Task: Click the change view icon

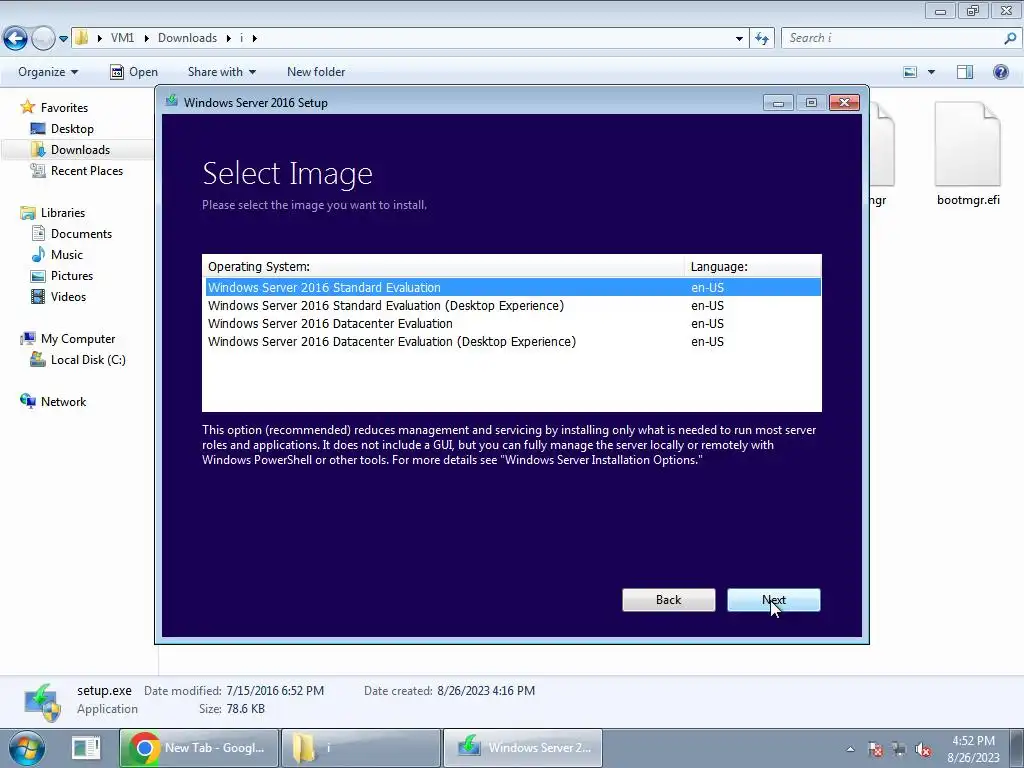Action: click(910, 72)
